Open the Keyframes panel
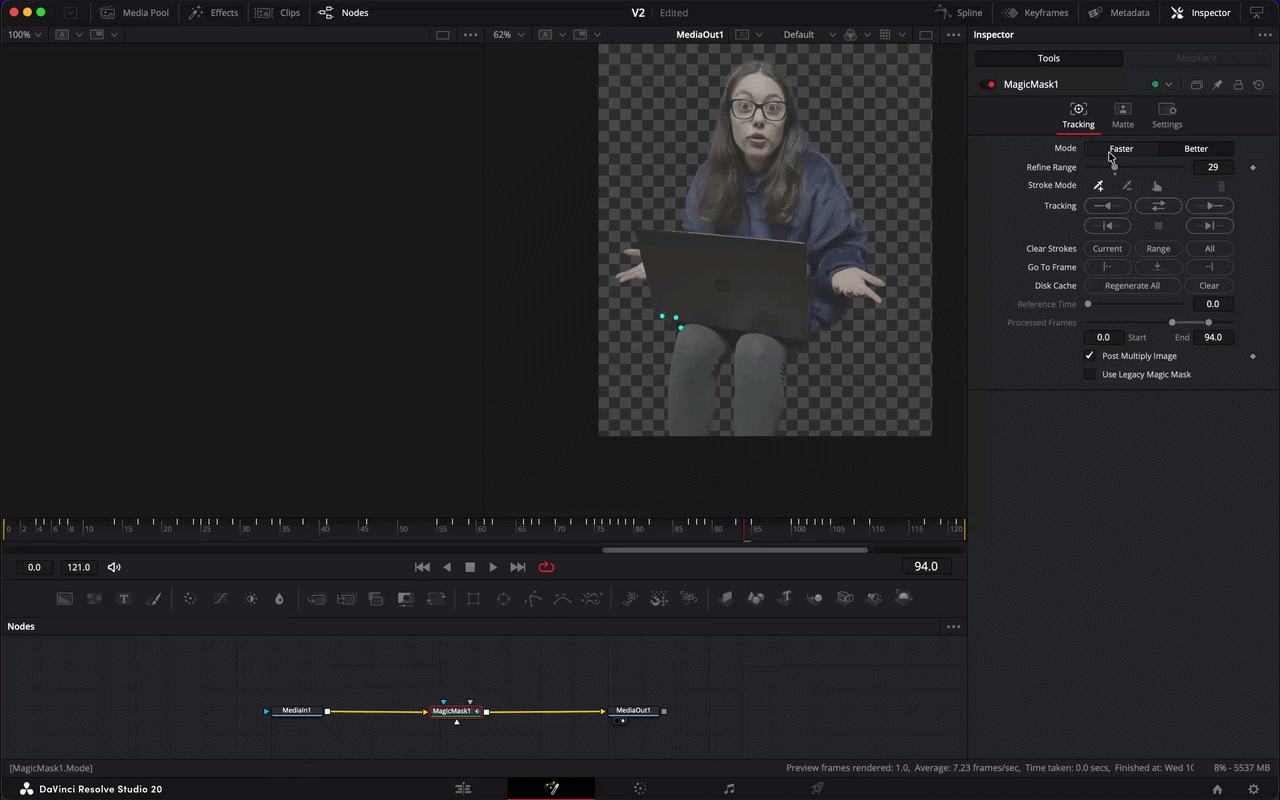Screen dimensions: 1280x800 (x=1036, y=13)
